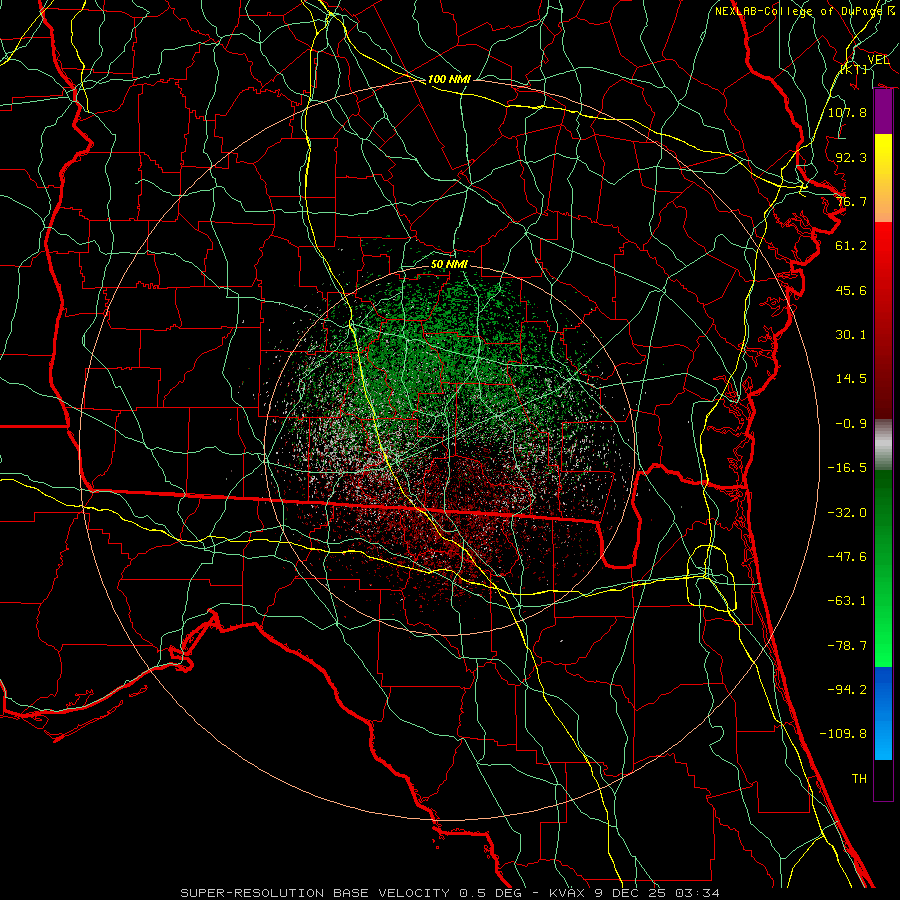Select the 30.1 legend value

(x=851, y=335)
